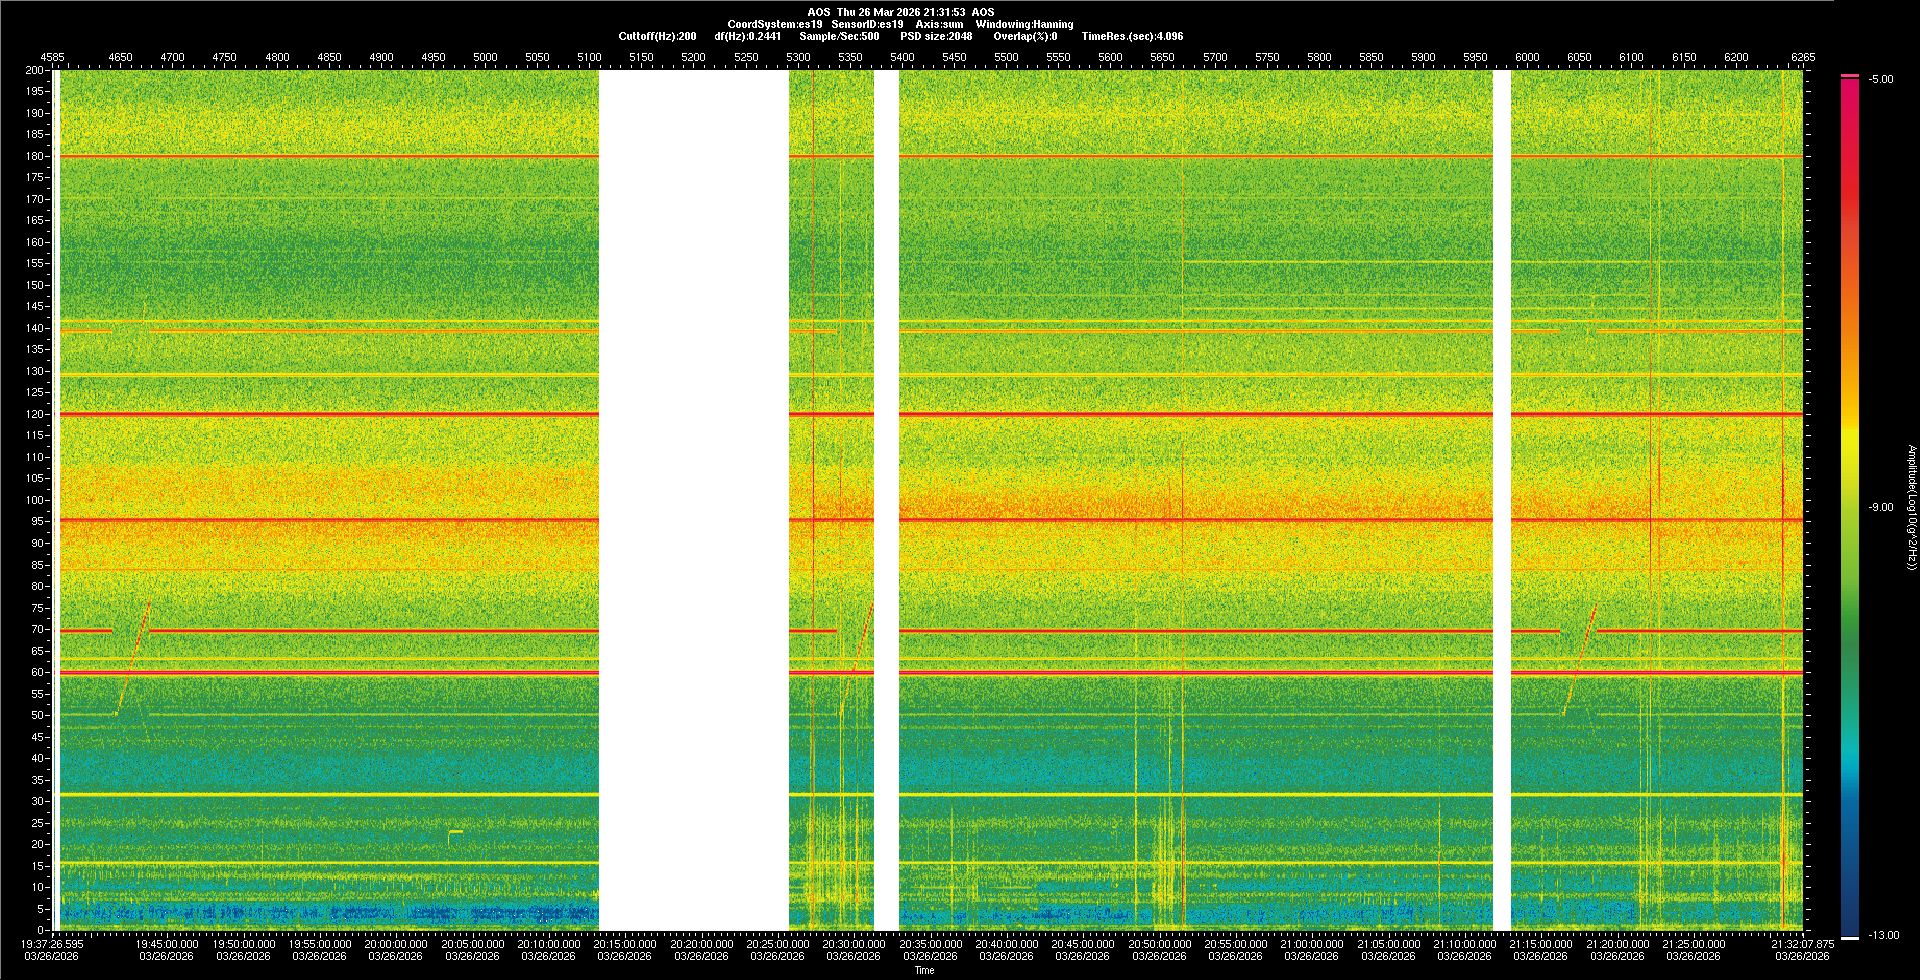
Task: Click the Amplitude axis title beside the colorbar
Action: 1910,507
